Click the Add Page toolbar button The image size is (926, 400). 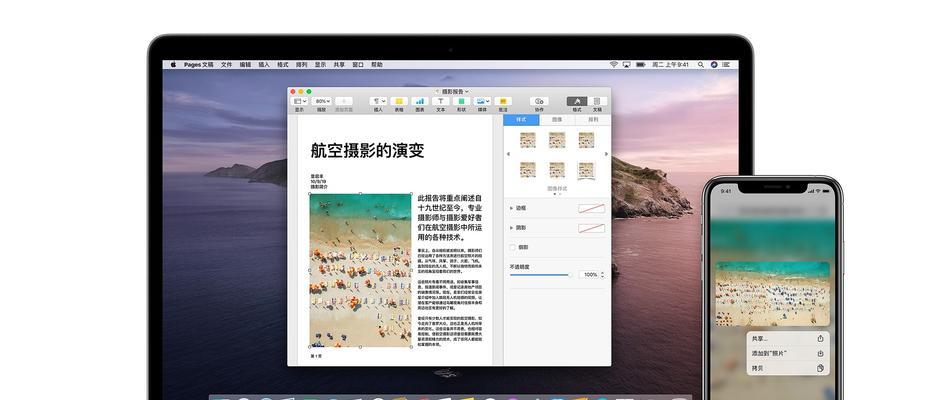click(344, 102)
